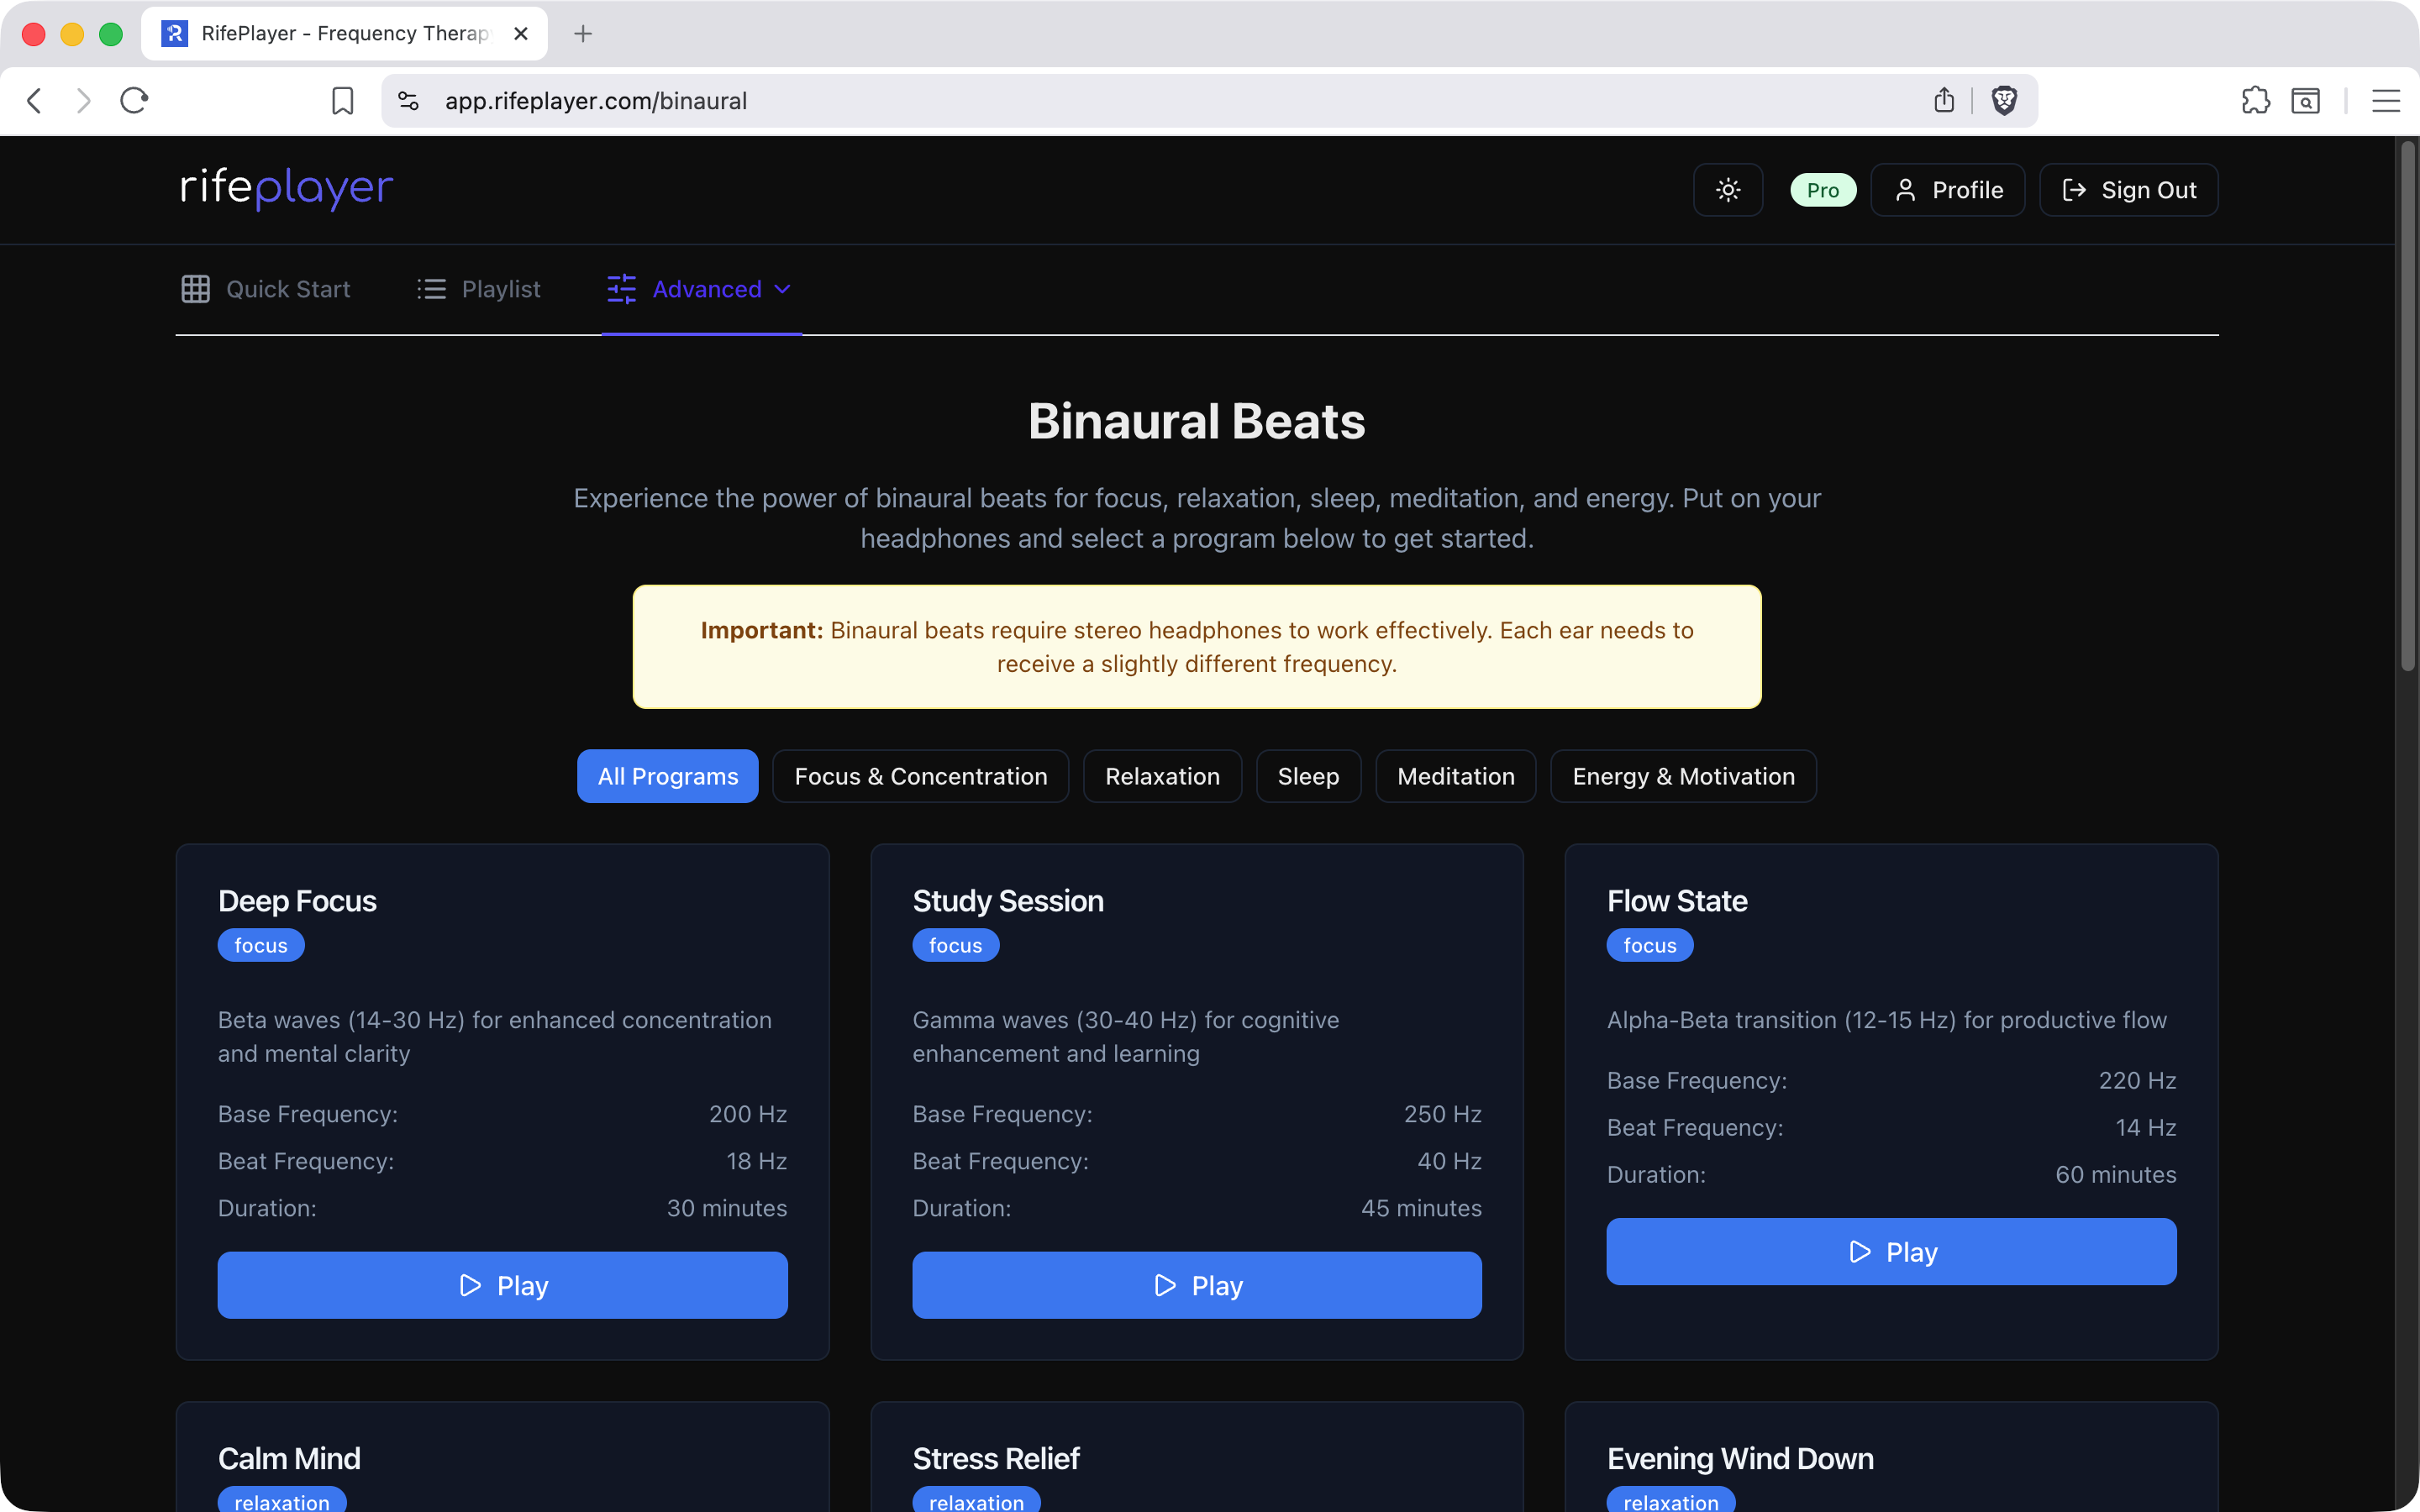Image resolution: width=2420 pixels, height=1512 pixels.
Task: Click Study Session '40 Hz' beat frequency
Action: 1450,1161
